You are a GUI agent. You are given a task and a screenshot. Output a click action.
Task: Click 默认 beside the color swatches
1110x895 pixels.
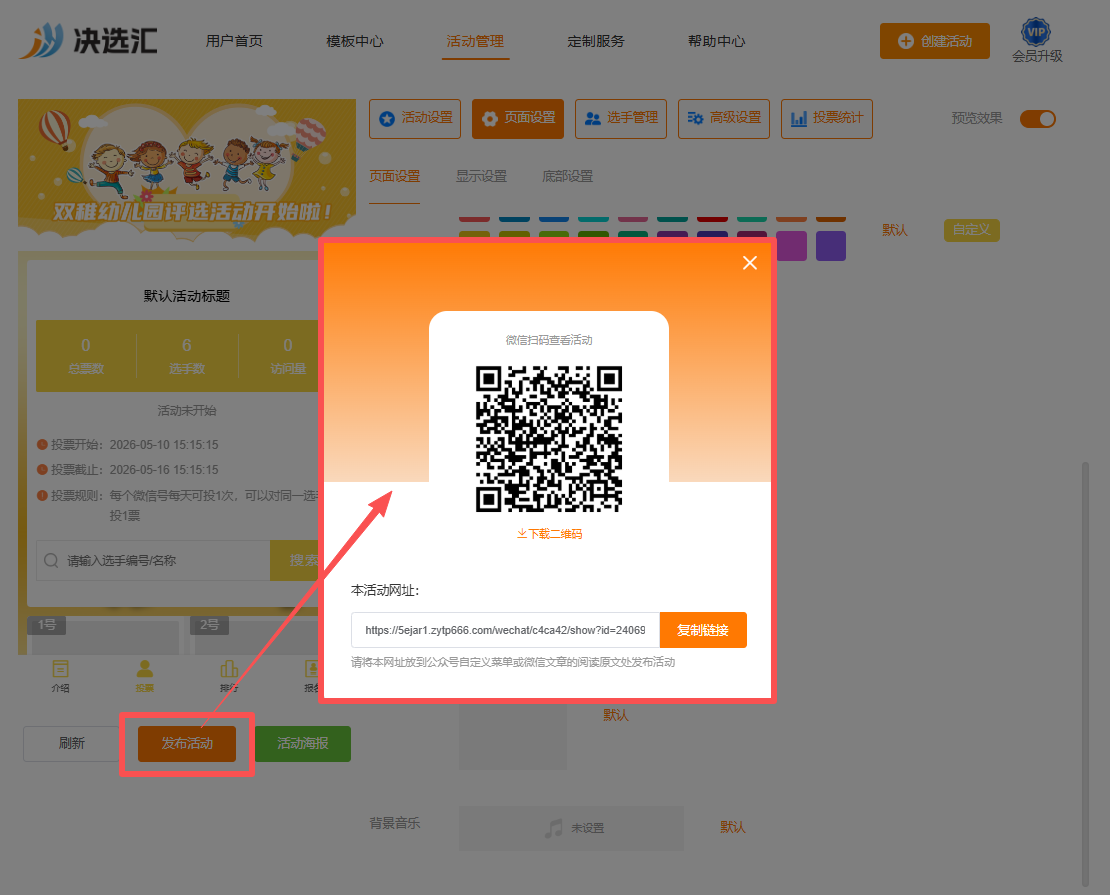click(895, 230)
